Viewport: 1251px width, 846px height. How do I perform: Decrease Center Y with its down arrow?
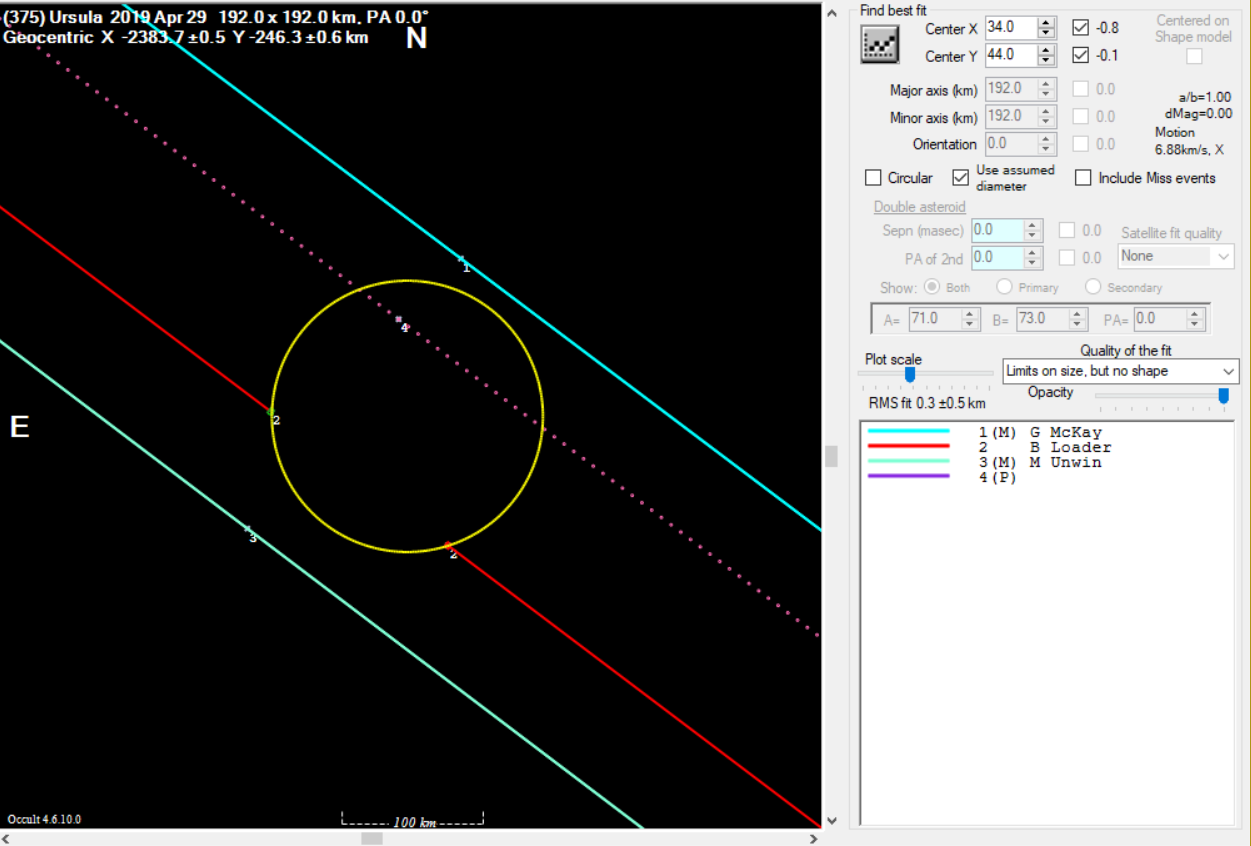(x=1047, y=61)
